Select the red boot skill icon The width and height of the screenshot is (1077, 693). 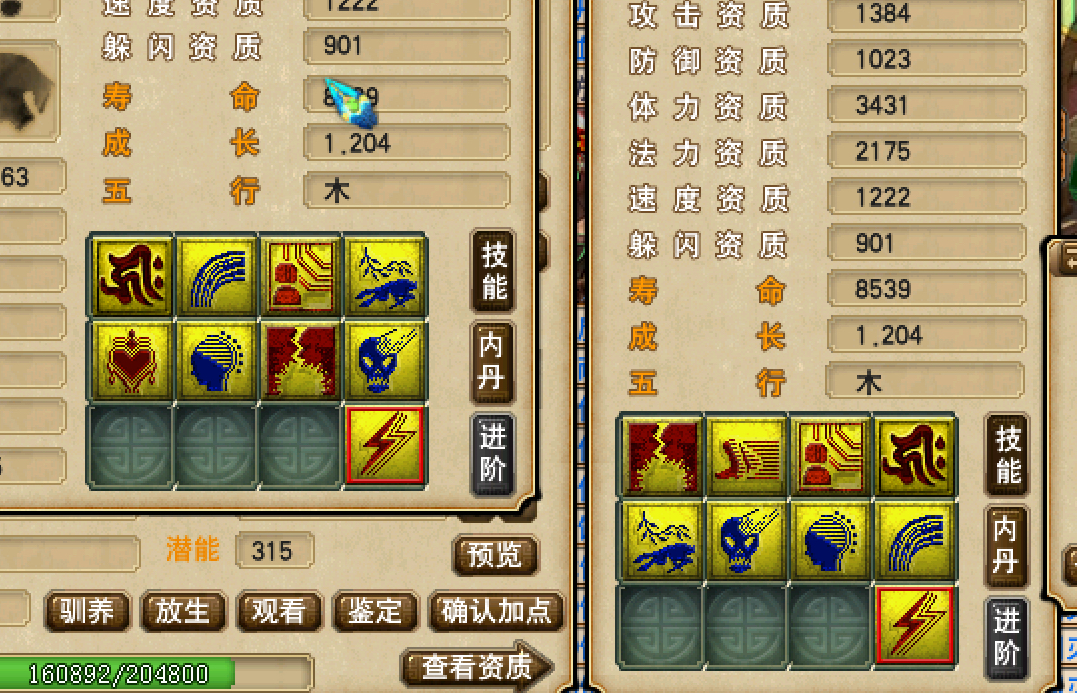[747, 455]
